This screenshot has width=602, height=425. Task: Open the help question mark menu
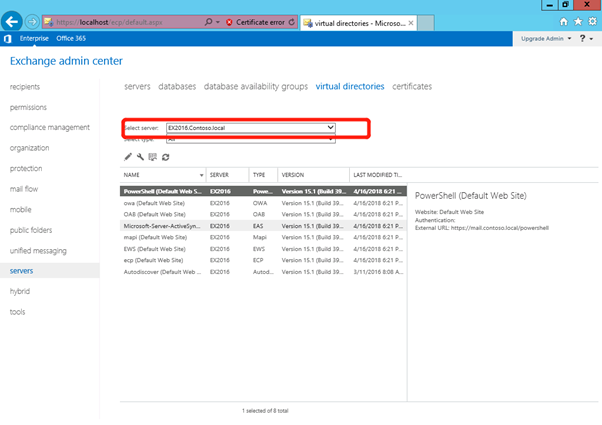click(x=586, y=38)
